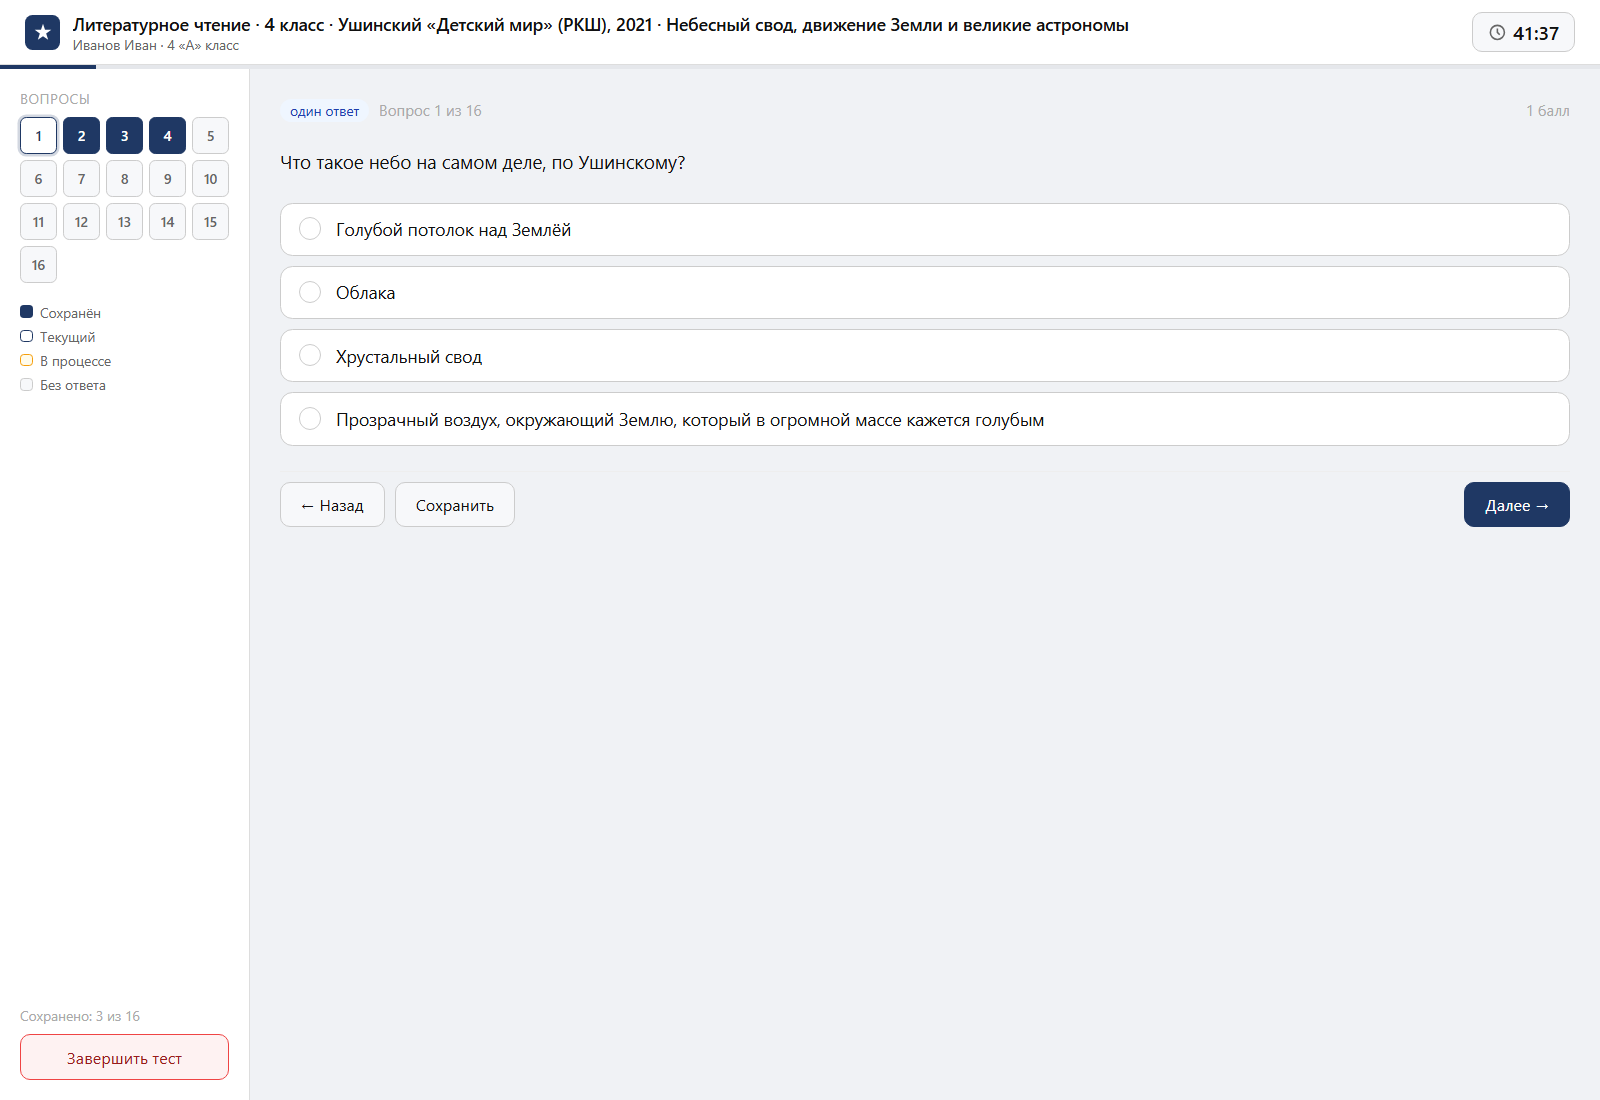
Task: Click the 'Далее →' button
Action: [1516, 505]
